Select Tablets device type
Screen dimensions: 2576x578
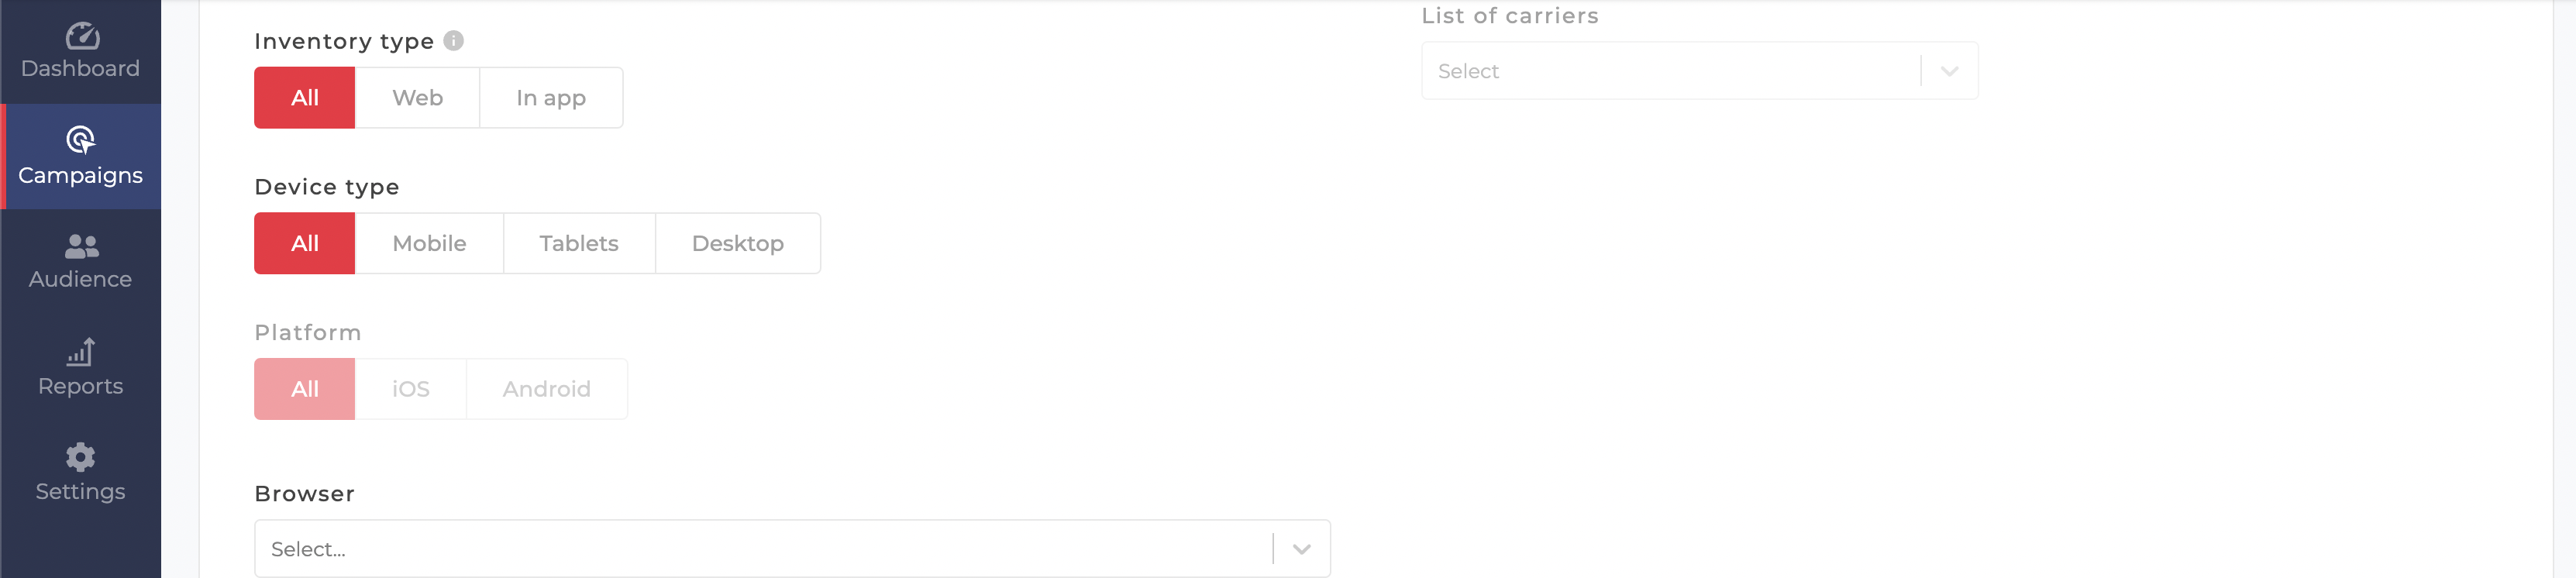579,243
